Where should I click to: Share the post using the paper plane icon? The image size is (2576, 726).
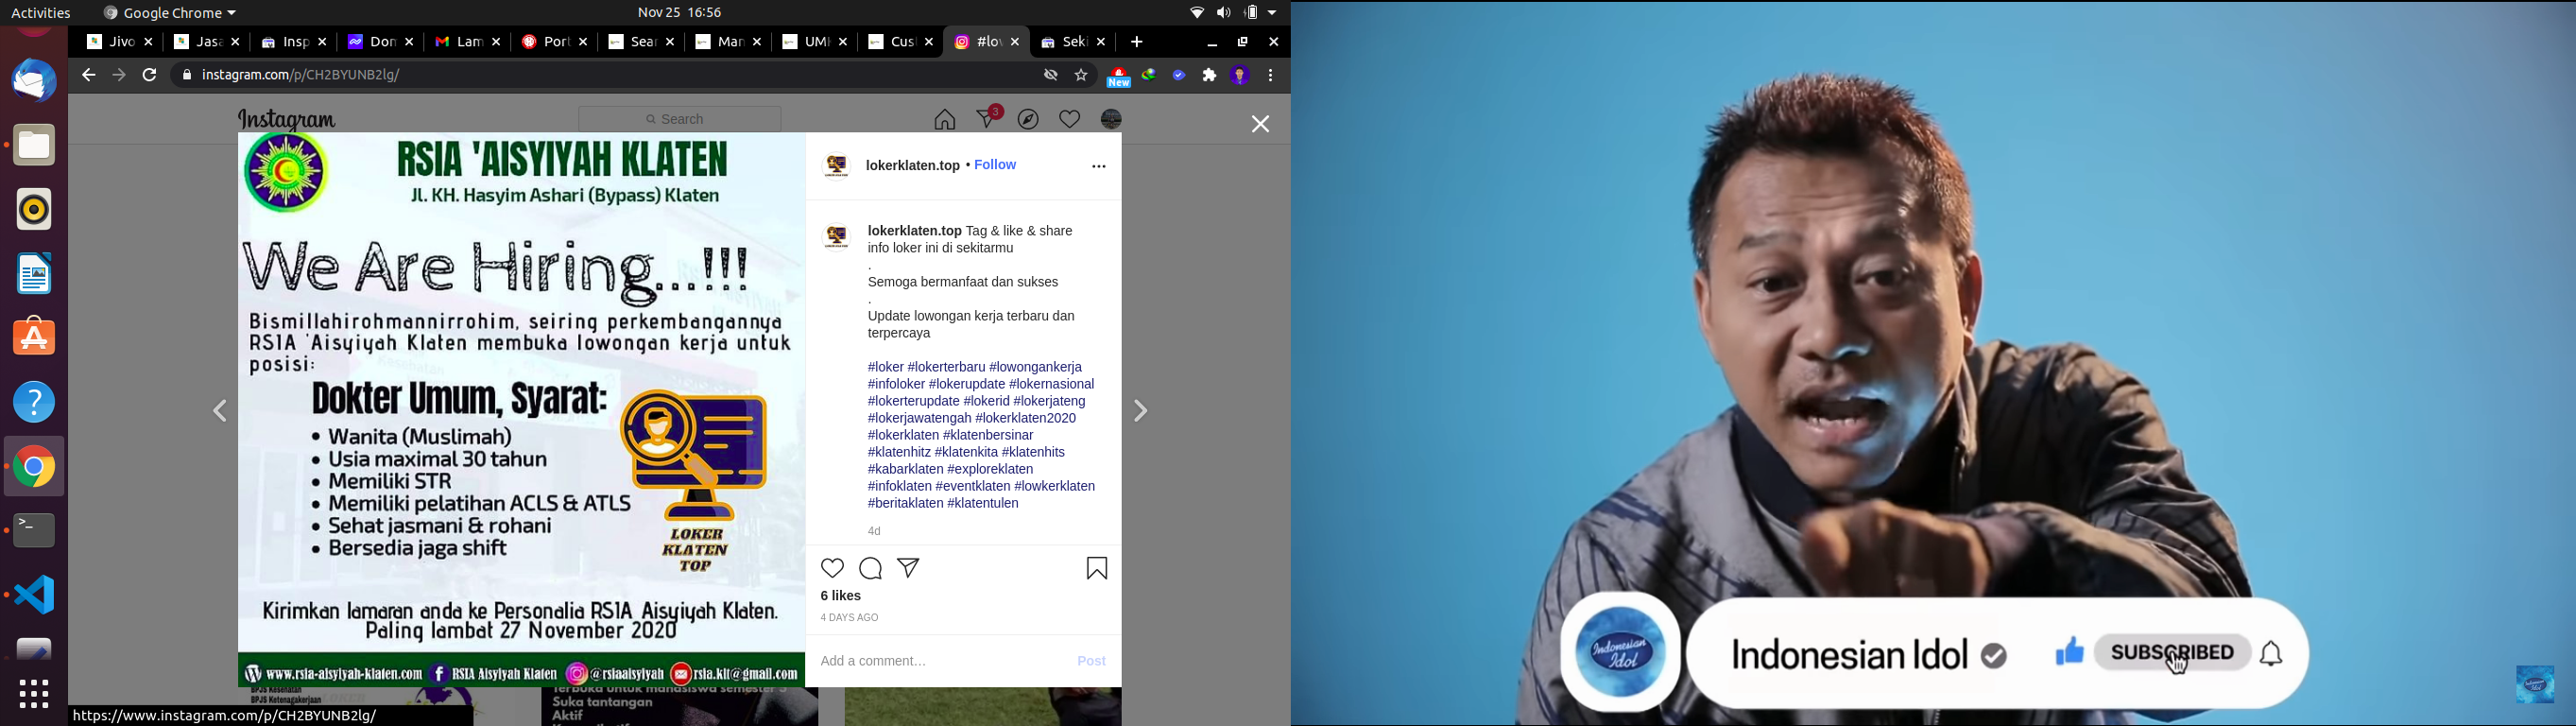(908, 568)
